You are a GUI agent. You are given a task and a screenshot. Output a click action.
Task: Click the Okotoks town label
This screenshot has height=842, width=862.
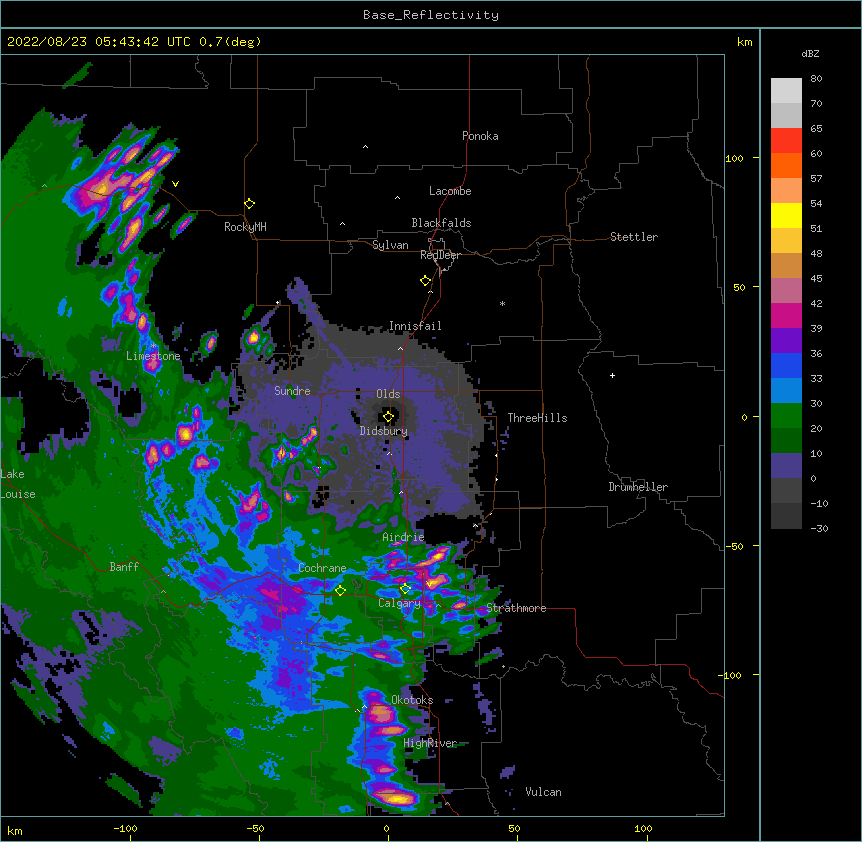pos(412,700)
